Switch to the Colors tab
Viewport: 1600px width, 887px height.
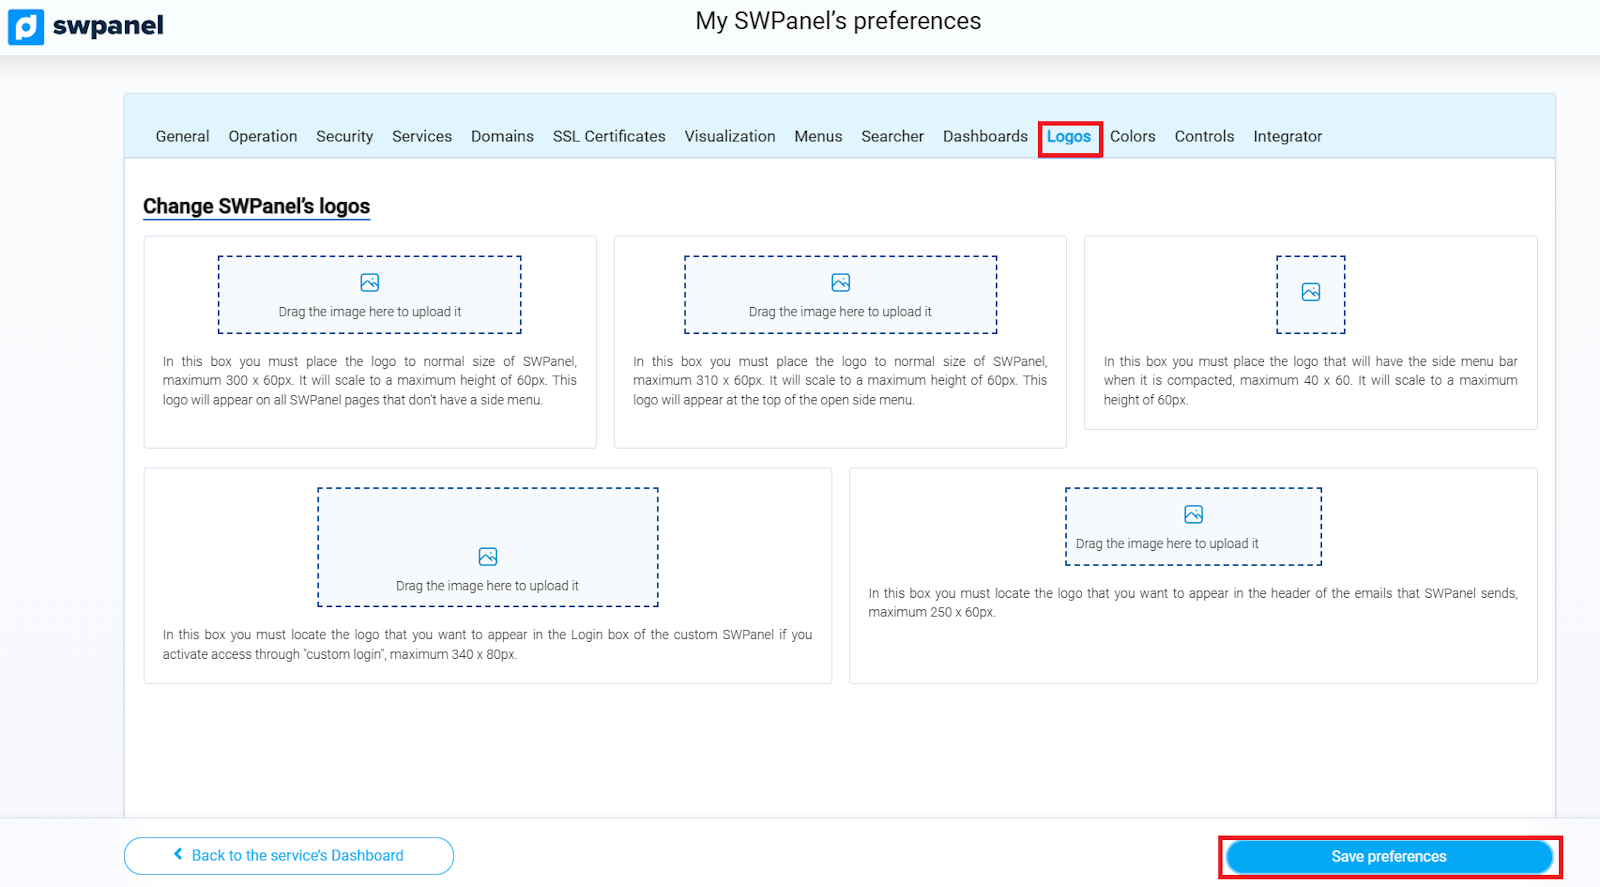click(x=1132, y=137)
